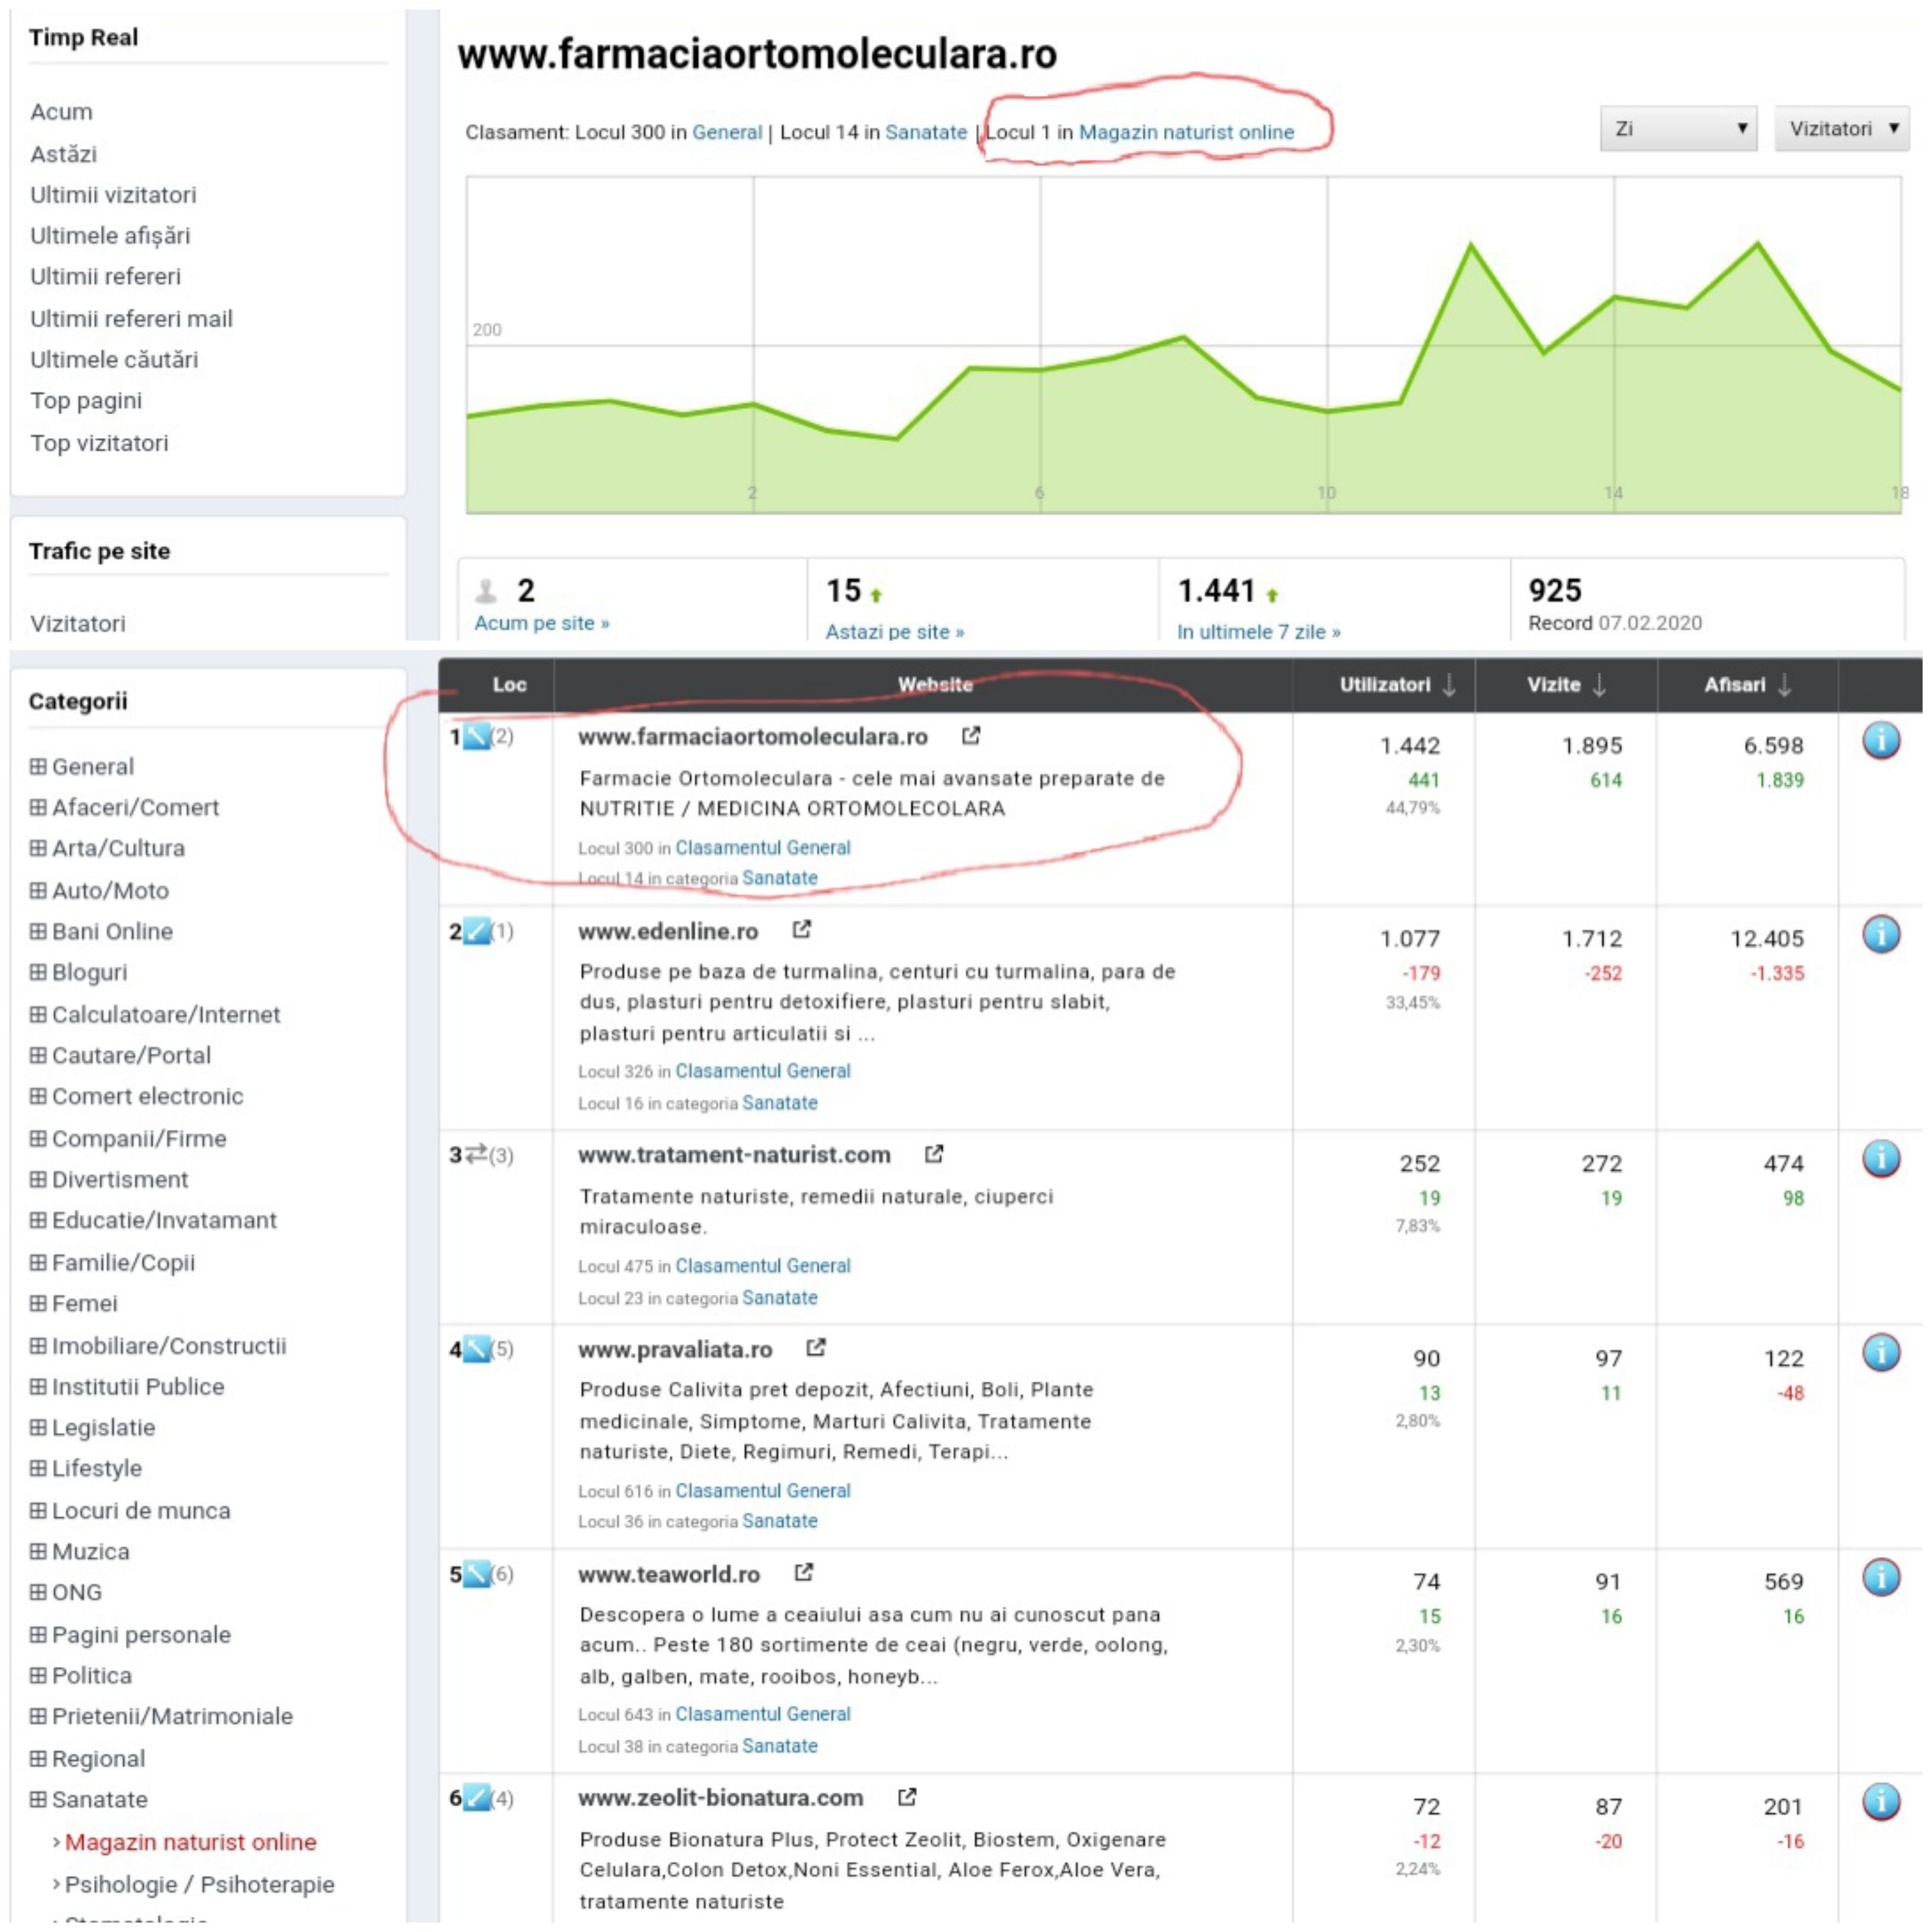Screen dimensions: 1932x1932
Task: Click rank trend icon beside pravaliata.ro
Action: [477, 1350]
